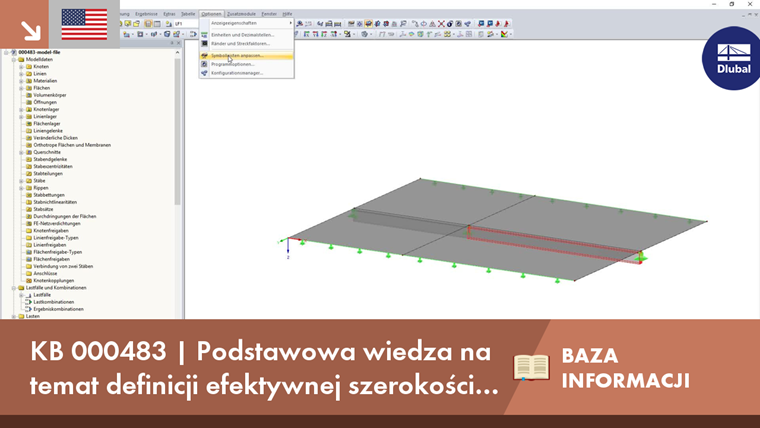Expand the Querschnitte tree node
Screen dimensions: 760x428
click(x=21, y=152)
